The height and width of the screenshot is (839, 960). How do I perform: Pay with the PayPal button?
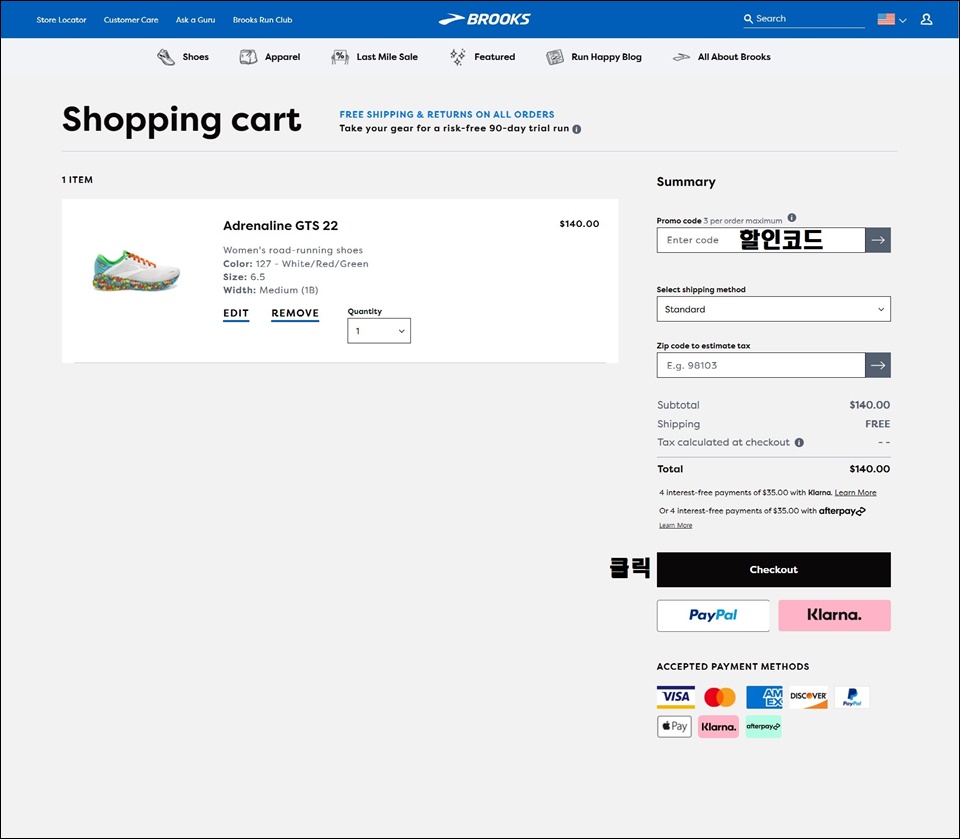tap(713, 615)
